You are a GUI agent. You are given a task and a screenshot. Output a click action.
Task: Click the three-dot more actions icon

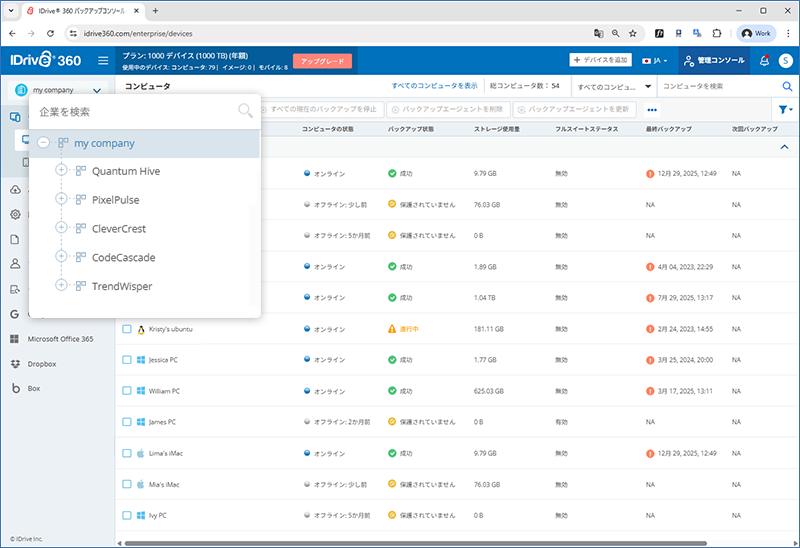[652, 109]
